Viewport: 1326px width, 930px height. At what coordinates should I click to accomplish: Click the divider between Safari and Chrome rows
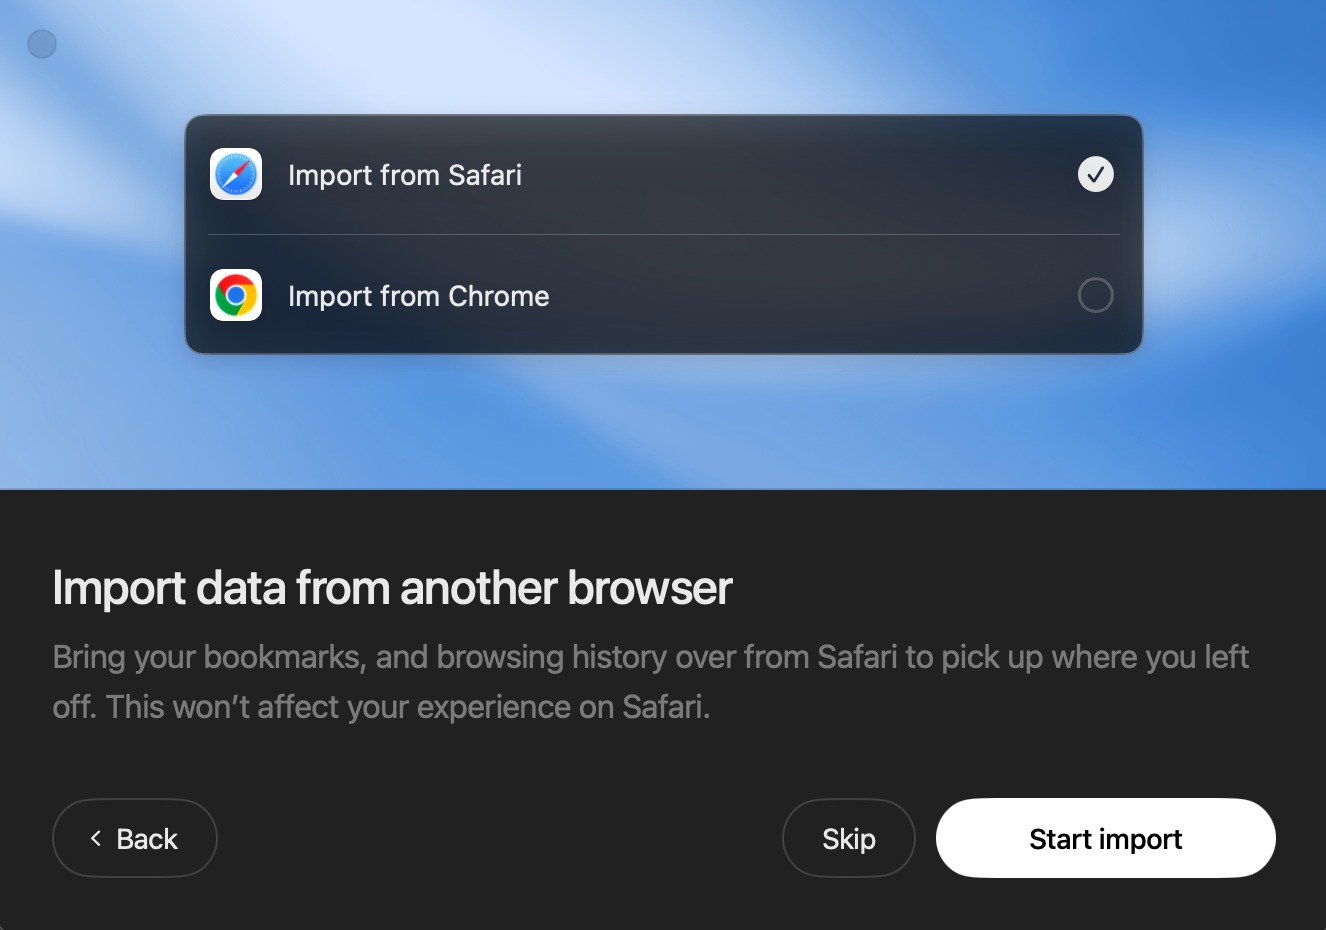[x=663, y=235]
